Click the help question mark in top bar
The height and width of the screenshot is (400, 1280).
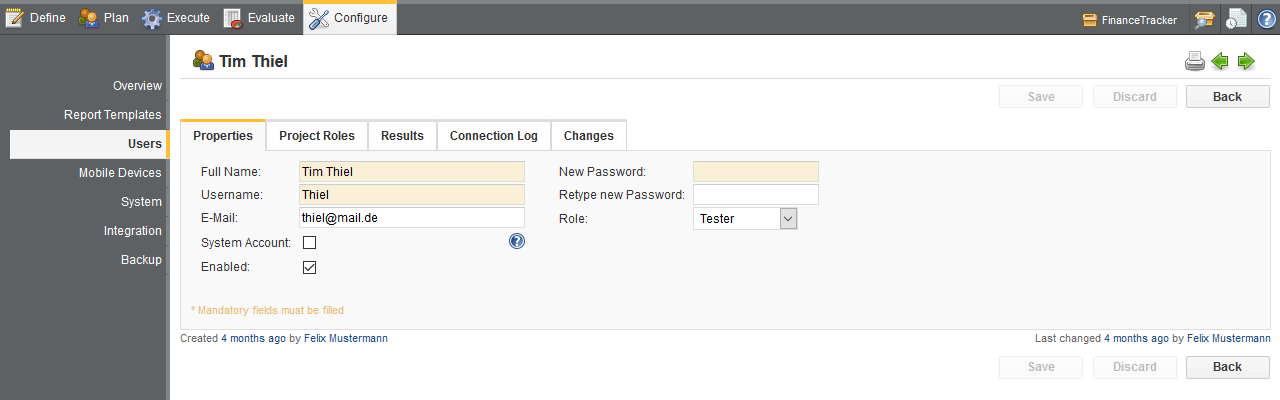1266,19
